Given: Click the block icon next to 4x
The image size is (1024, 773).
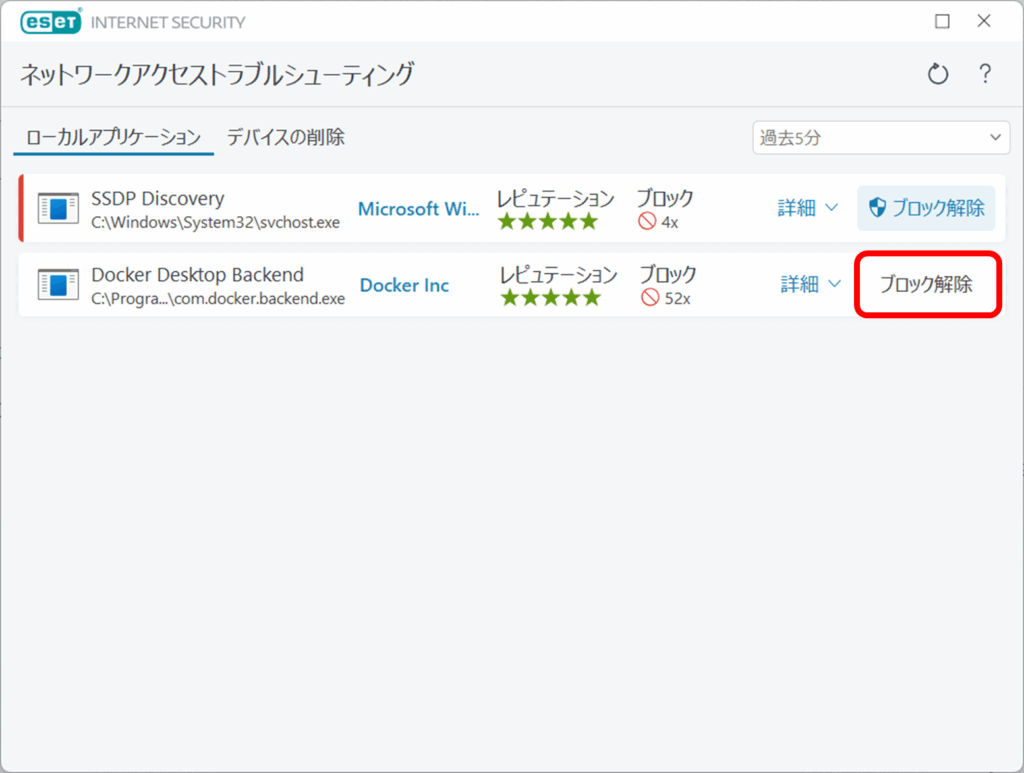Looking at the screenshot, I should pyautogui.click(x=647, y=222).
